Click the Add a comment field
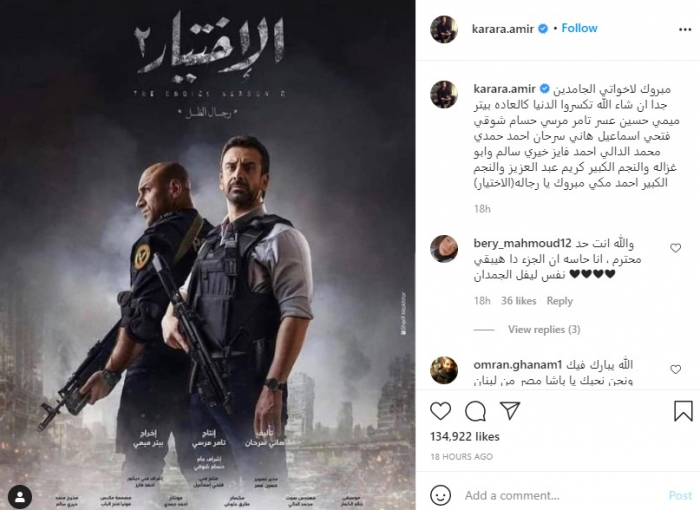 [x=562, y=495]
